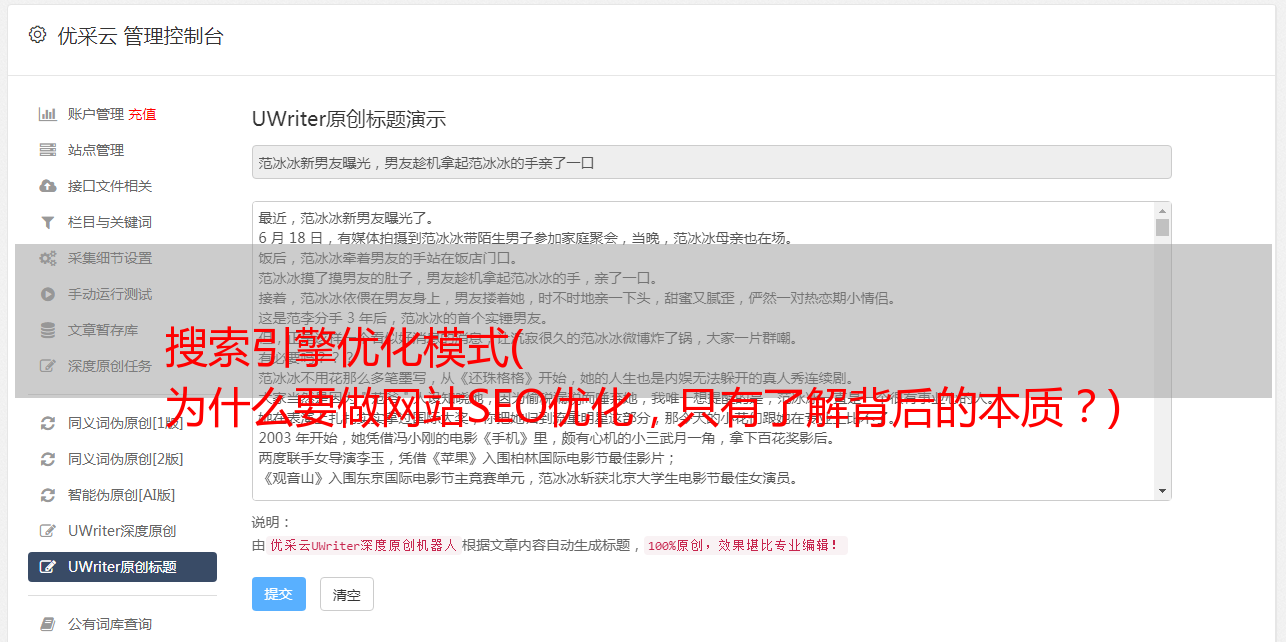Click the line 最近，范冰冰新男友曝光了。
Image resolution: width=1286 pixels, height=642 pixels.
[x=346, y=218]
